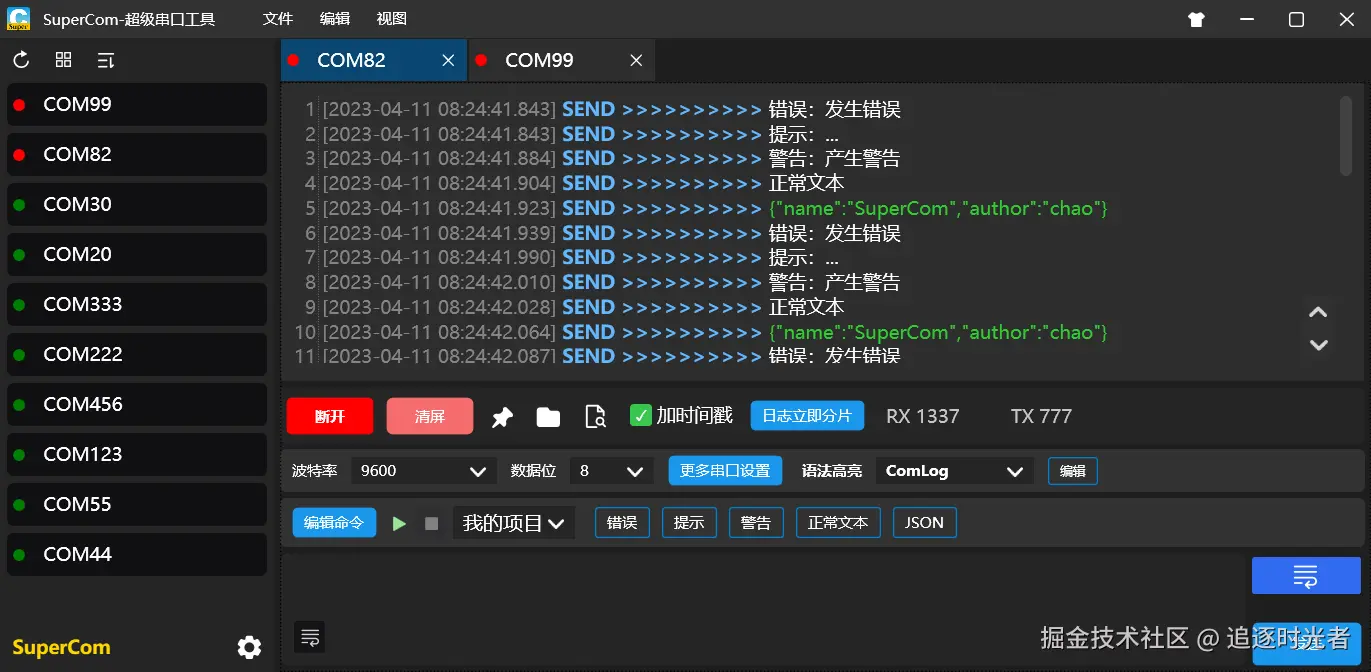Viewport: 1371px width, 672px height.
Task: Open the 我的项目 project dropdown
Action: (x=514, y=523)
